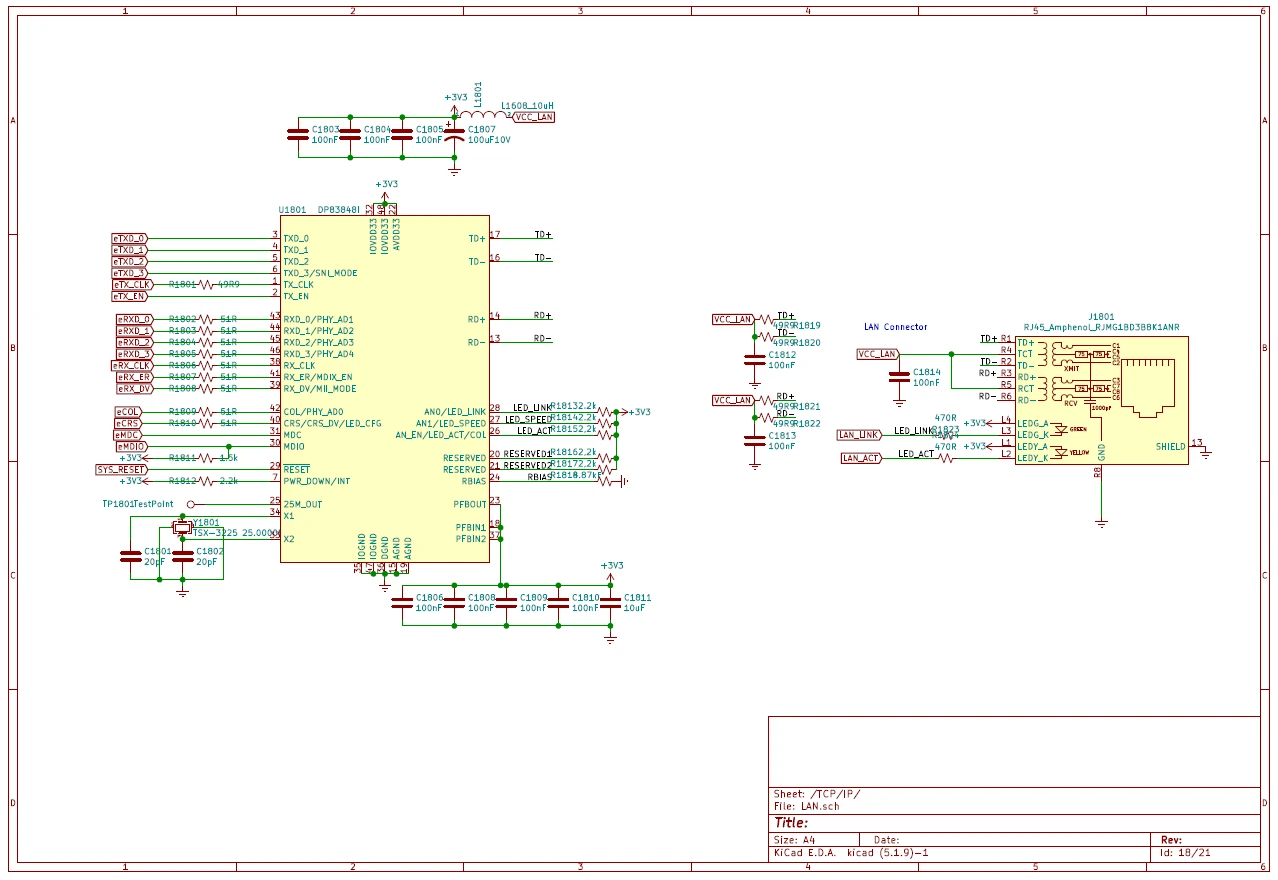
Task: Click the eRX_DV signal label
Action: point(135,388)
